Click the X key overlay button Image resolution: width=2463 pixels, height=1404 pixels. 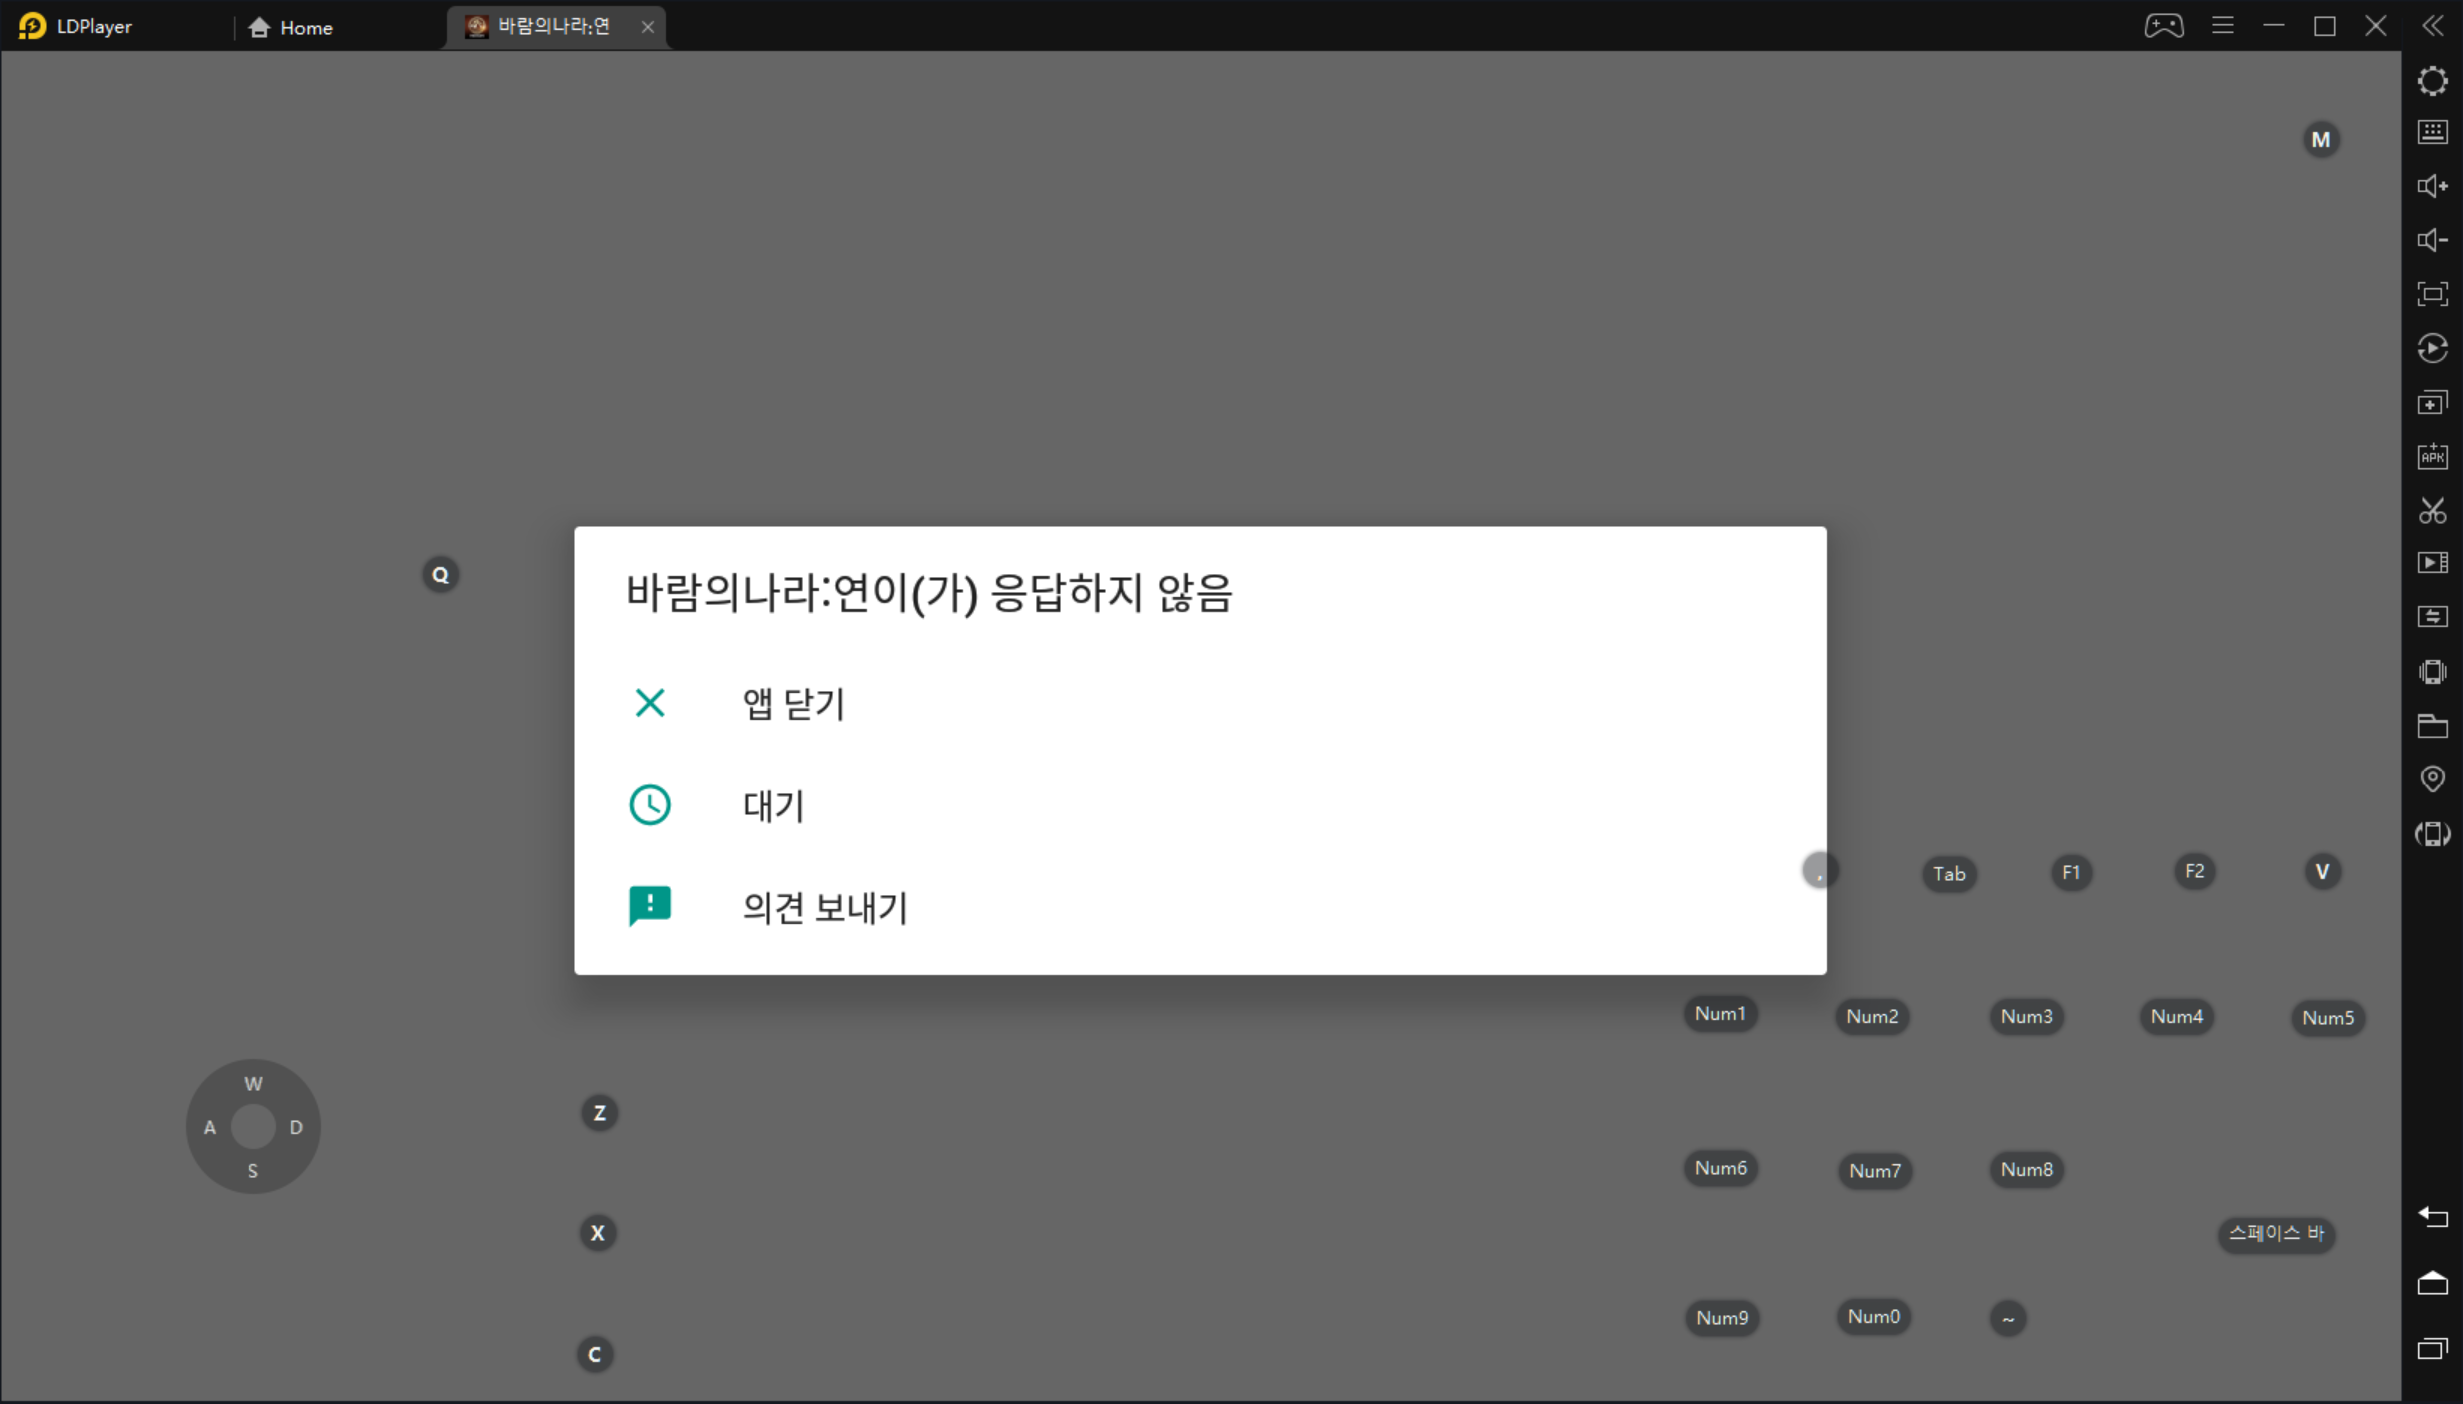tap(597, 1233)
